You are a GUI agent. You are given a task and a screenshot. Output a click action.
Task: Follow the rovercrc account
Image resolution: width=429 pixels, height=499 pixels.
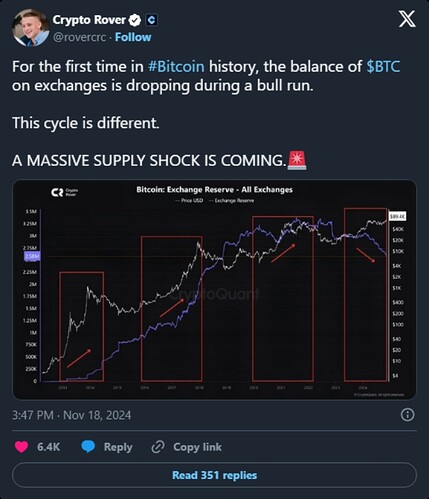[x=133, y=37]
